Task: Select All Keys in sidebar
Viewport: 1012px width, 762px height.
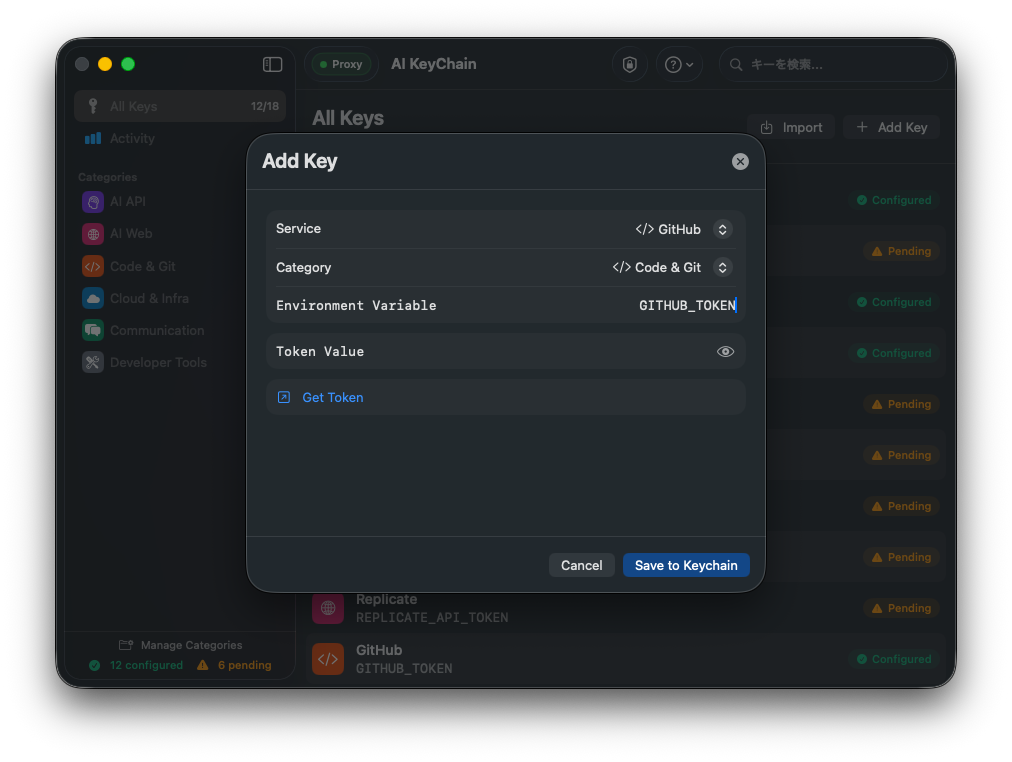Action: tap(180, 106)
